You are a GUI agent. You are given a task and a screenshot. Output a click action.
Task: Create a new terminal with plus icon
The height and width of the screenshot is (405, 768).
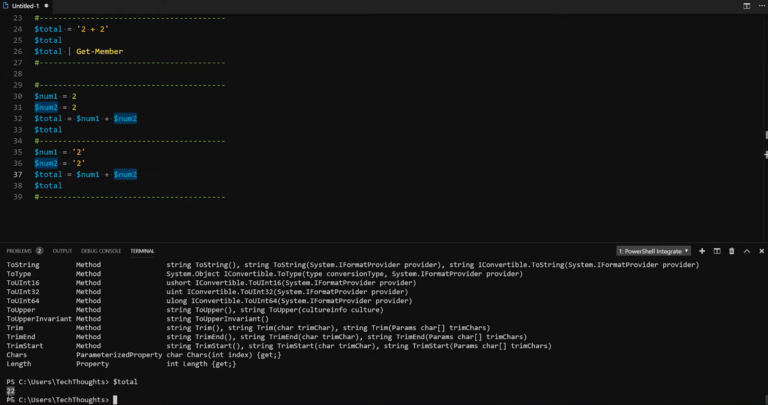[702, 250]
